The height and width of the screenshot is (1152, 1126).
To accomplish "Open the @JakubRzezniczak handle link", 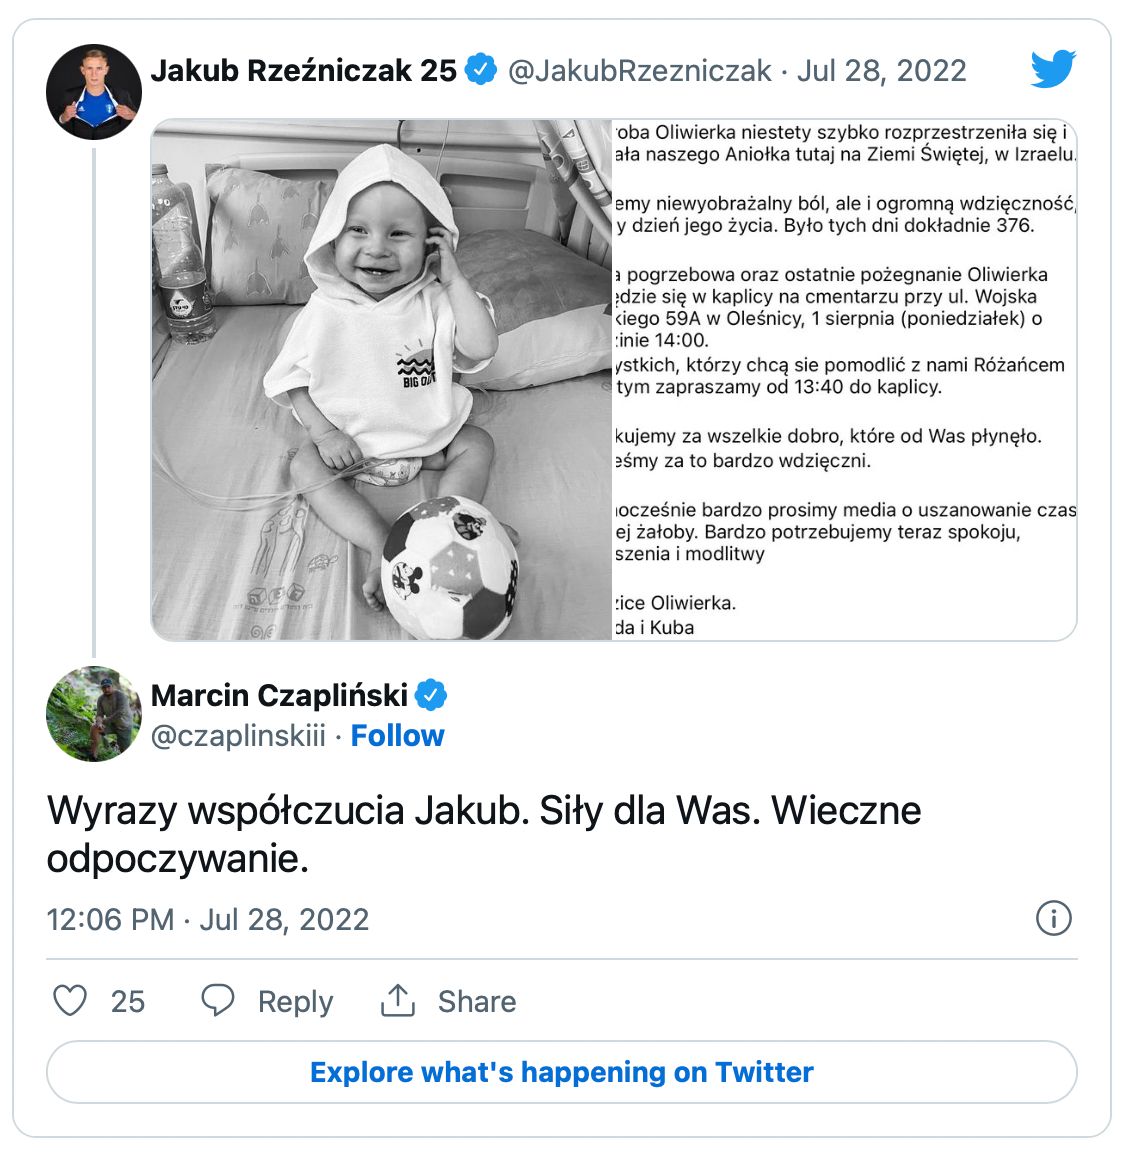I will (x=640, y=71).
